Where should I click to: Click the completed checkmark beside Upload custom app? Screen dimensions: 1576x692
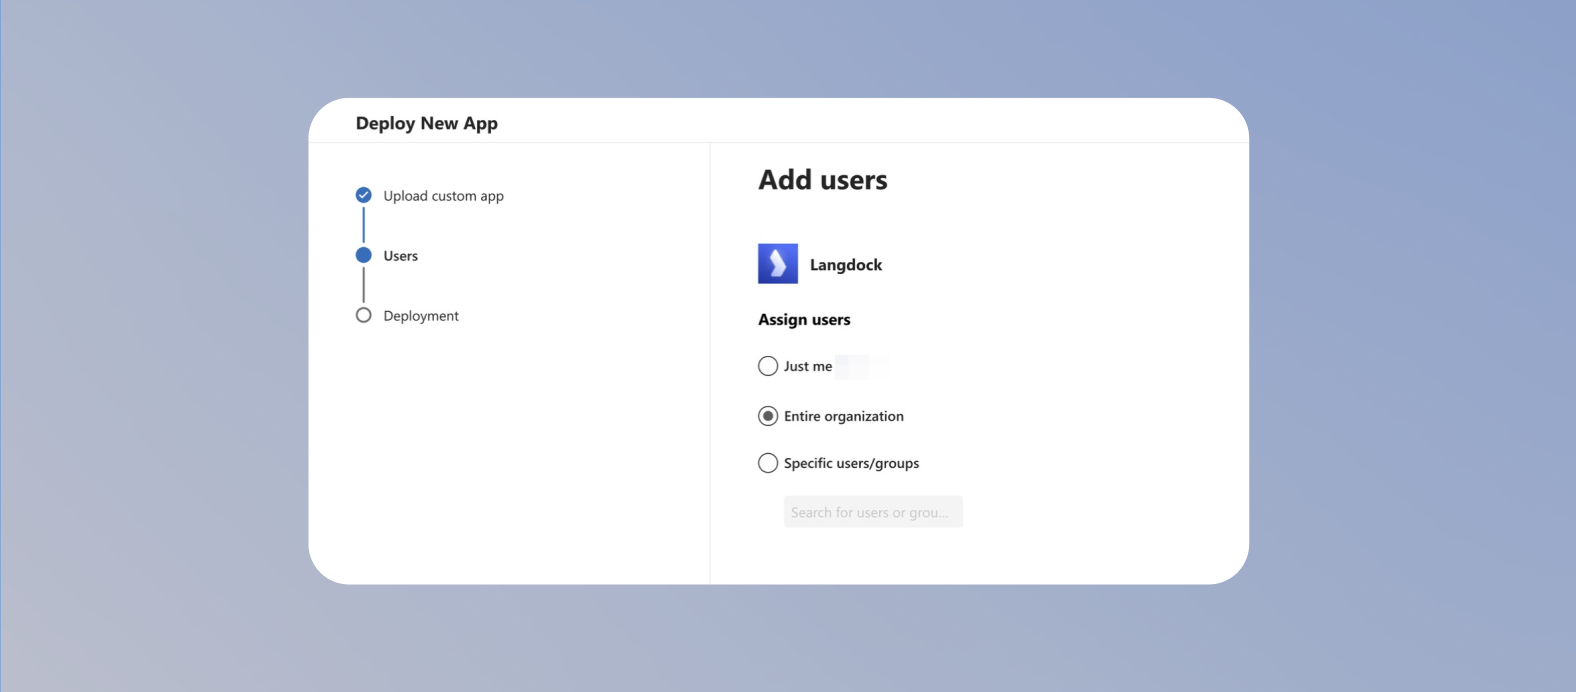(x=364, y=195)
